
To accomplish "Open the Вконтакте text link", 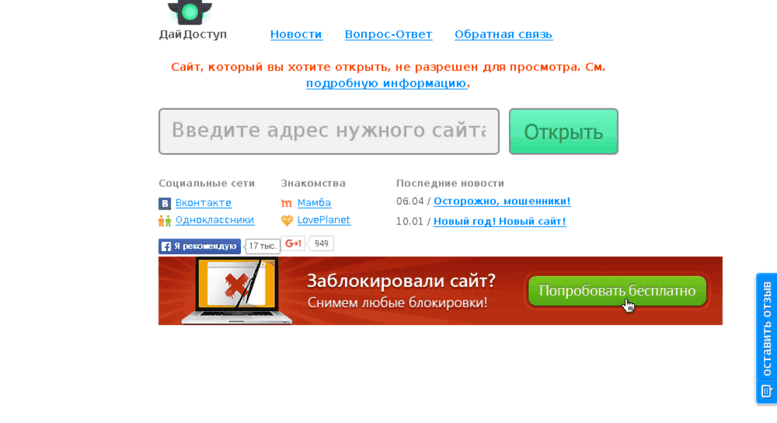I will (x=203, y=203).
